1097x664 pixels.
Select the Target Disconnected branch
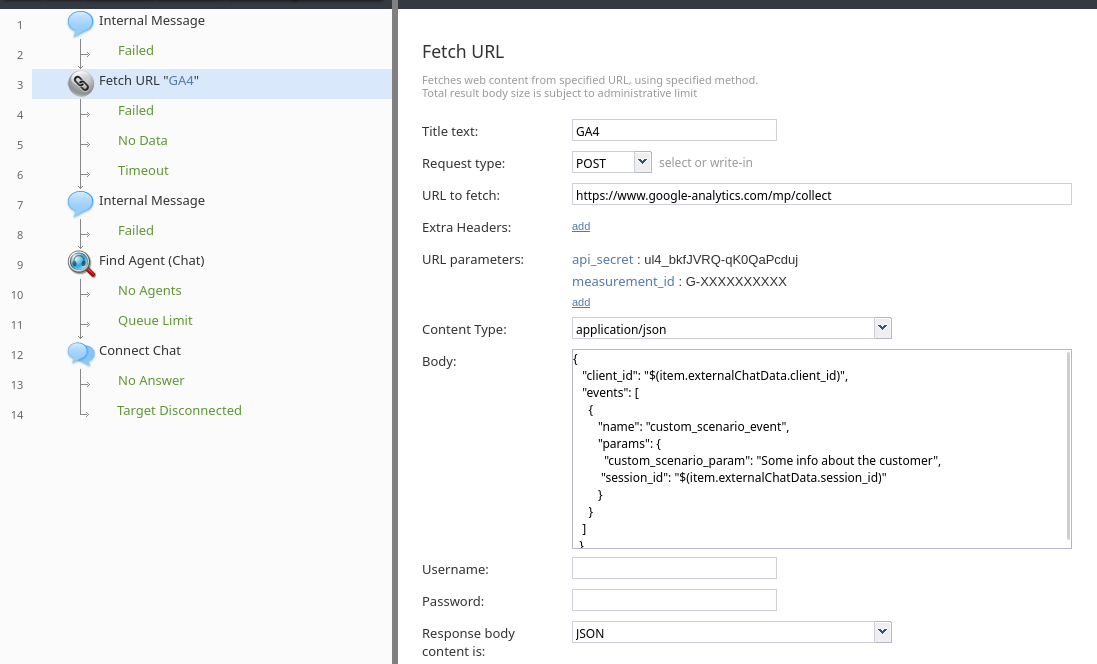pos(179,411)
